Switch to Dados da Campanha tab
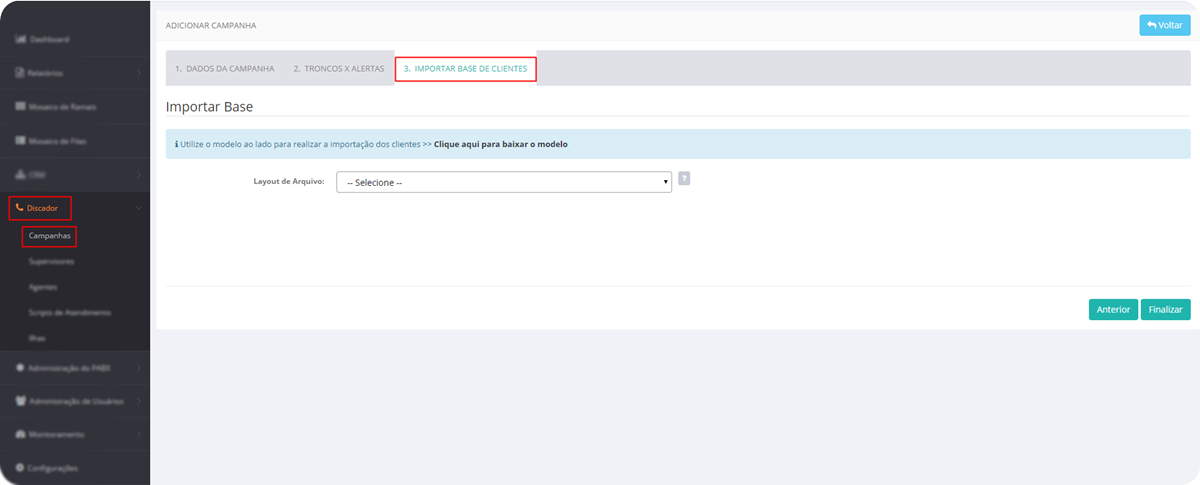This screenshot has width=1200, height=485. pos(225,69)
